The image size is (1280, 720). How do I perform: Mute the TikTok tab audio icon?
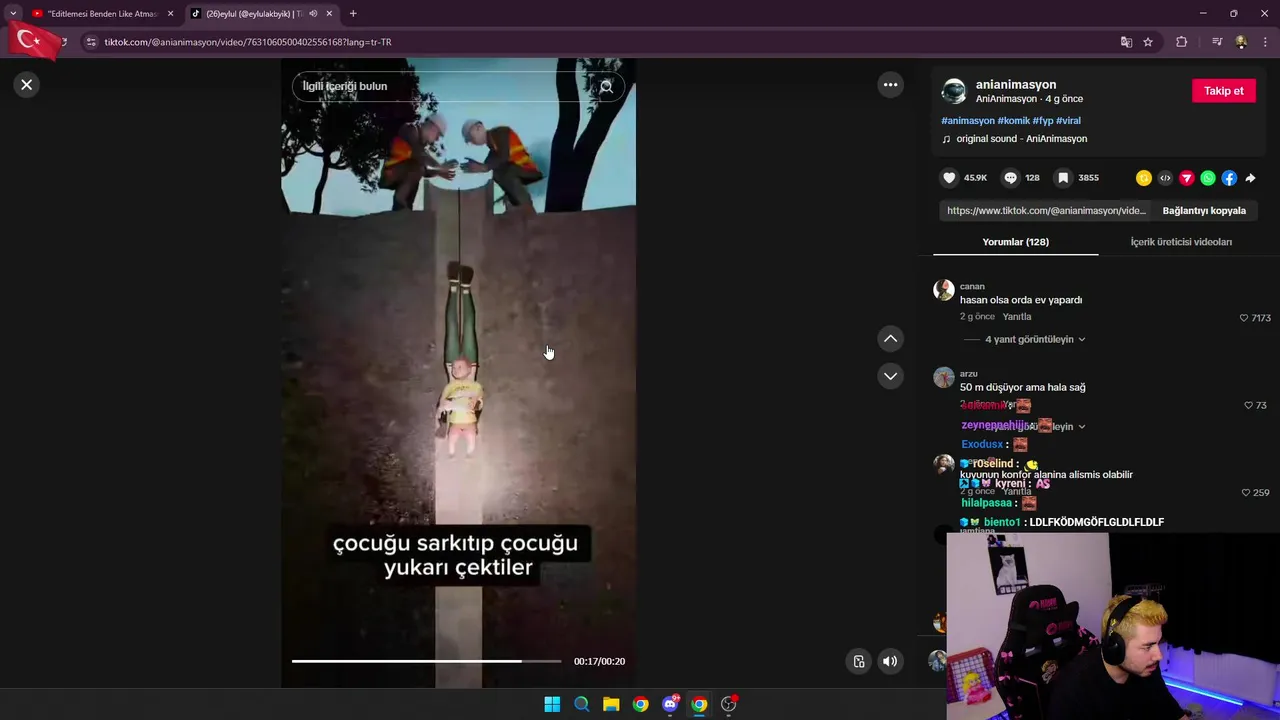[313, 14]
